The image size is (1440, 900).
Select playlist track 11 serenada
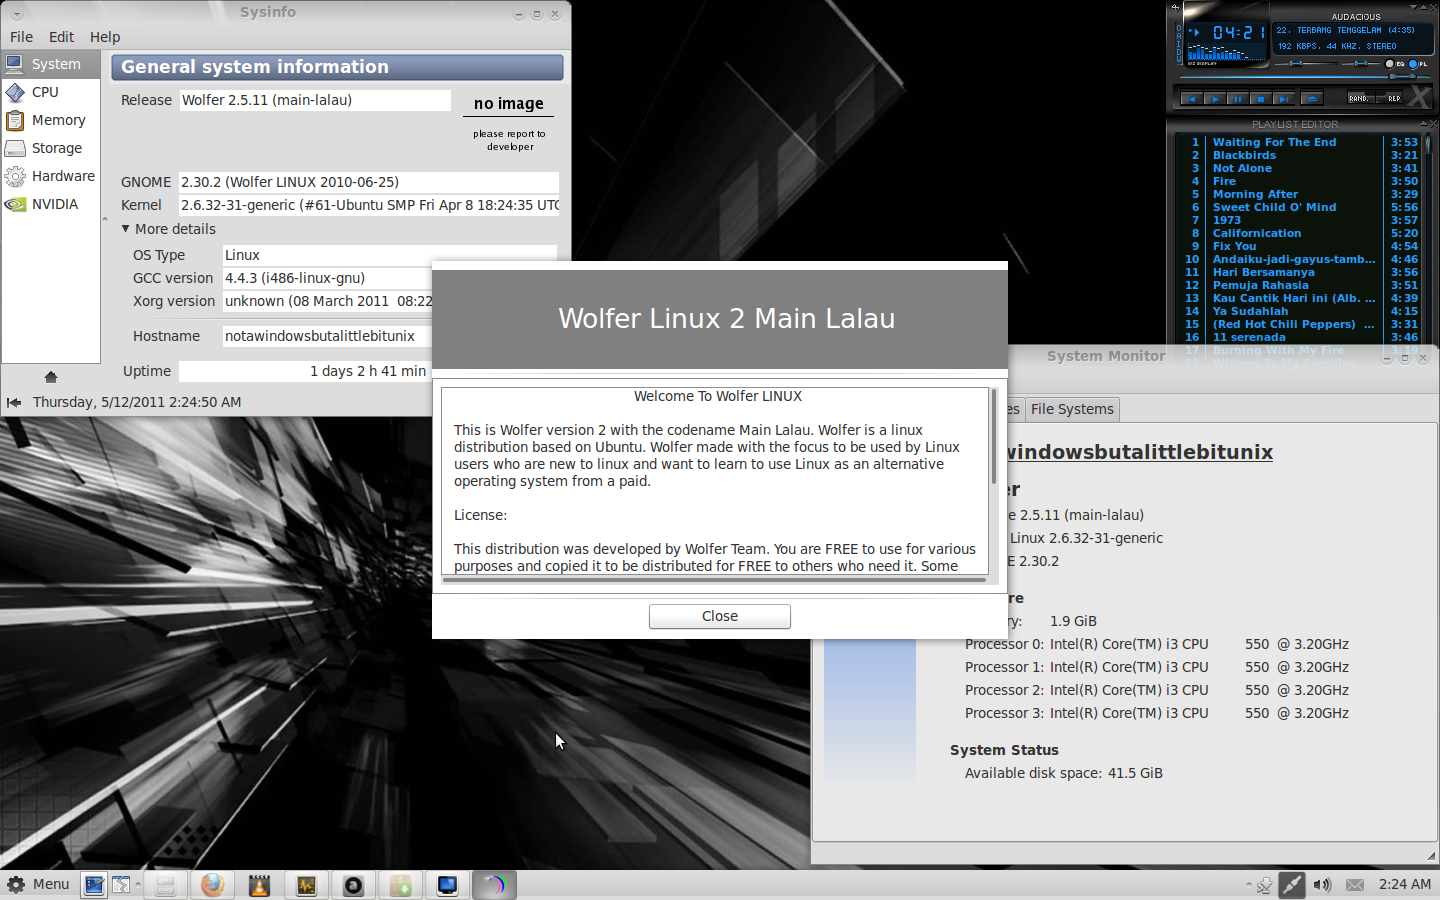point(1249,337)
